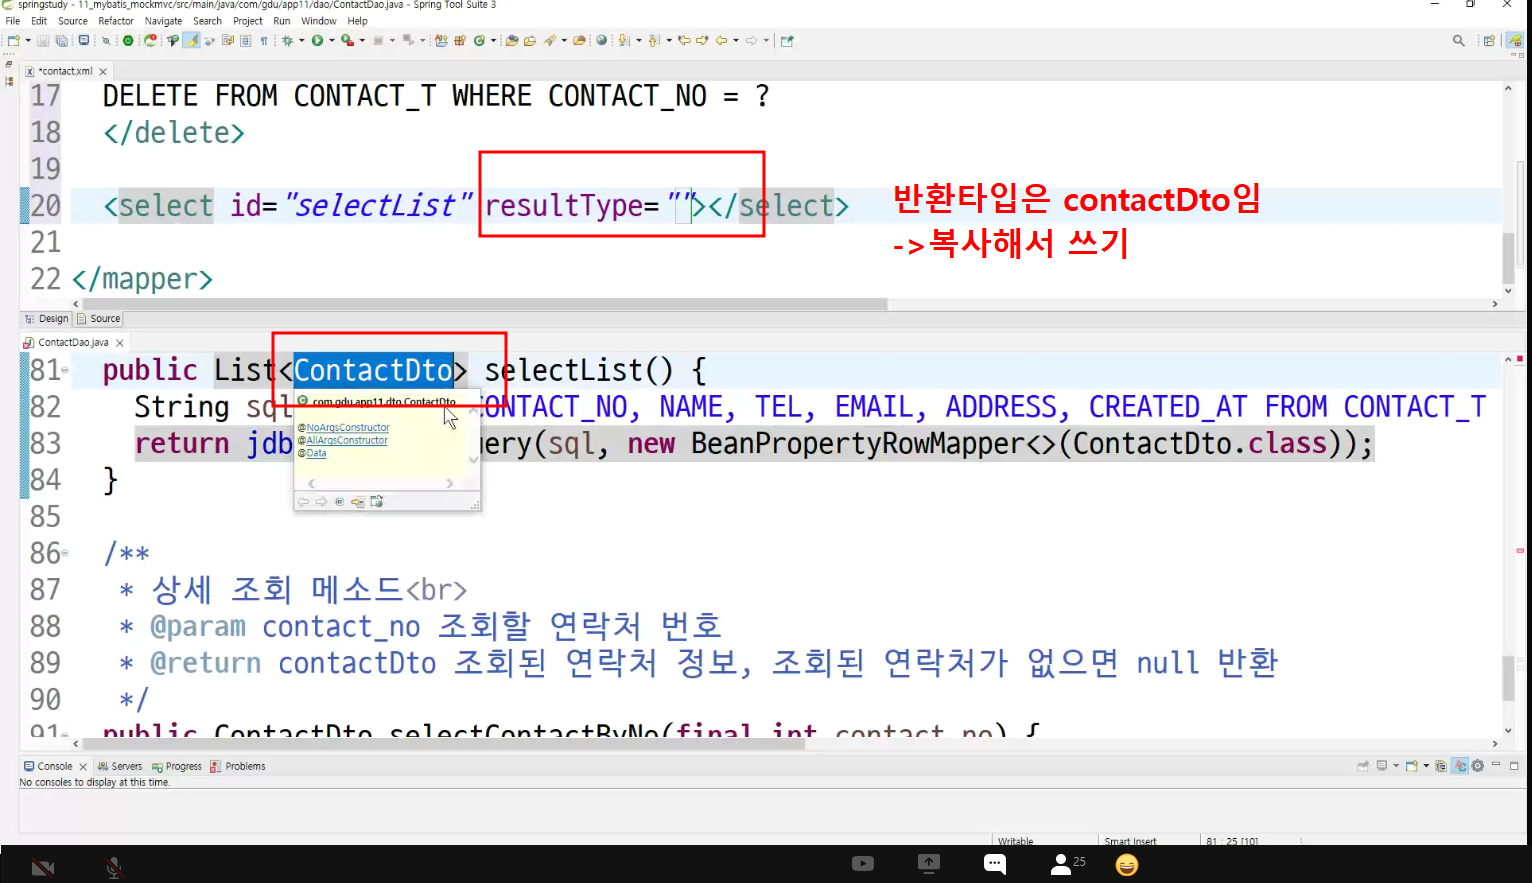Toggle the highlighted AC icon in Console toolbar
The height and width of the screenshot is (883, 1532).
pos(1460,766)
